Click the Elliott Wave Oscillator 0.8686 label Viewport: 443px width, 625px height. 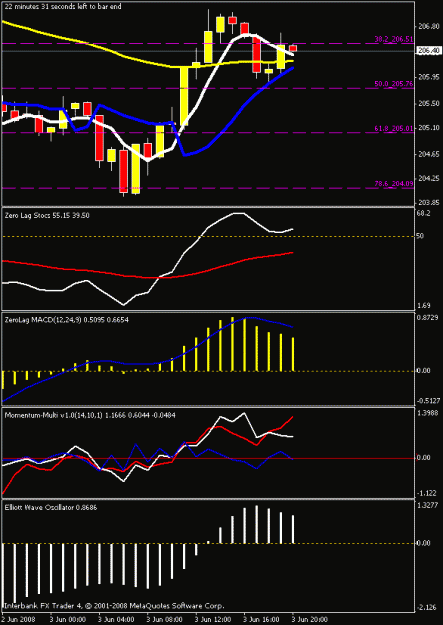tap(51, 508)
